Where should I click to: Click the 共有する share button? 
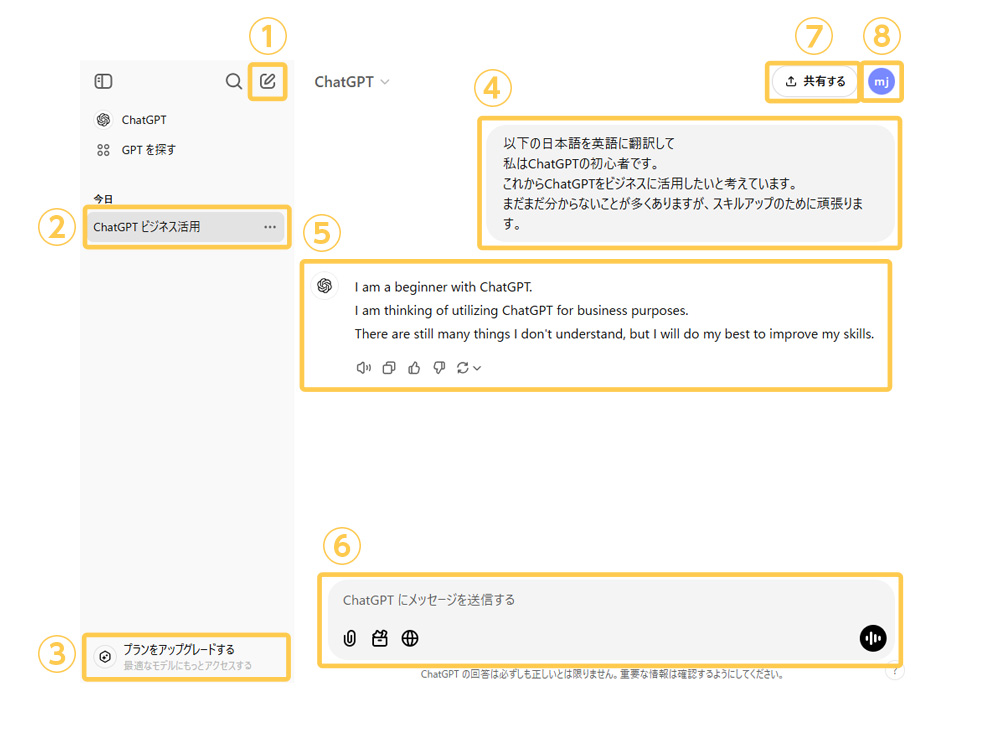click(x=815, y=82)
